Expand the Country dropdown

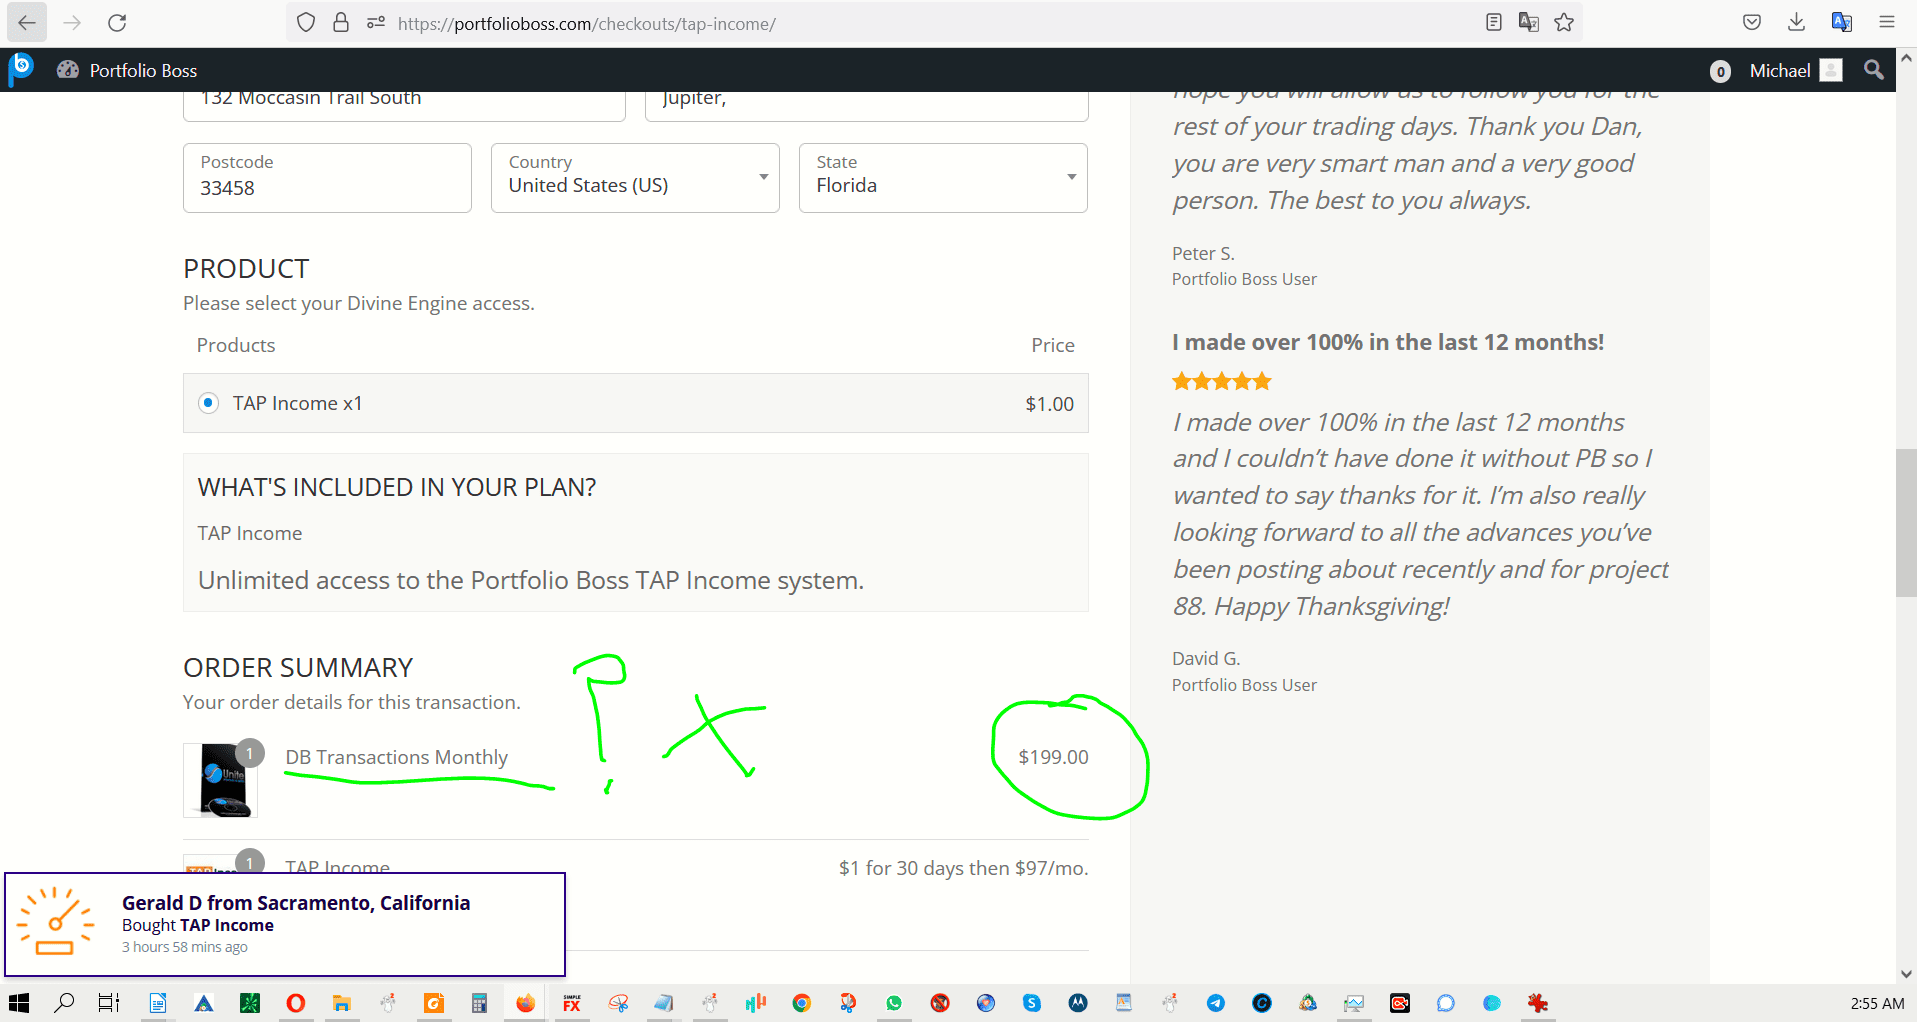click(635, 178)
